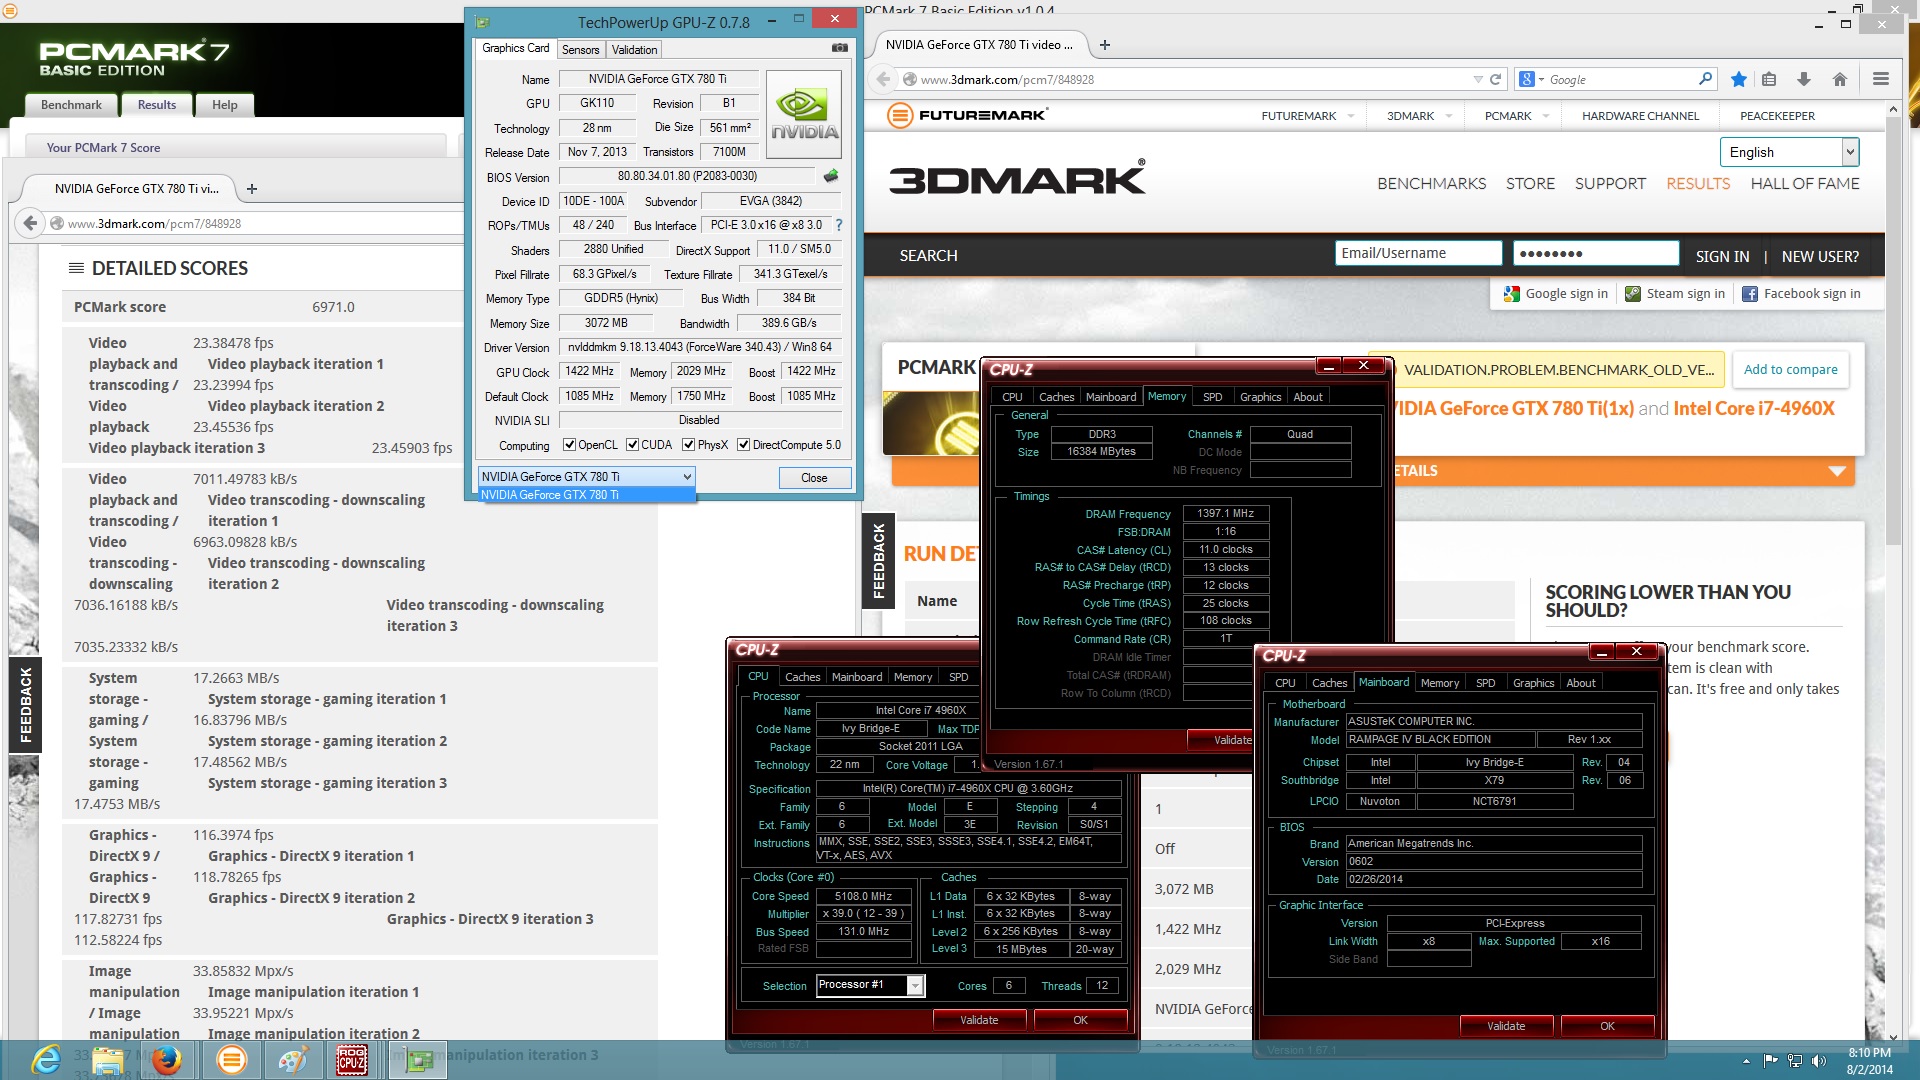This screenshot has height=1080, width=1920.
Task: Open Graphics tab in CPU-Z Mainboard window
Action: (1533, 683)
